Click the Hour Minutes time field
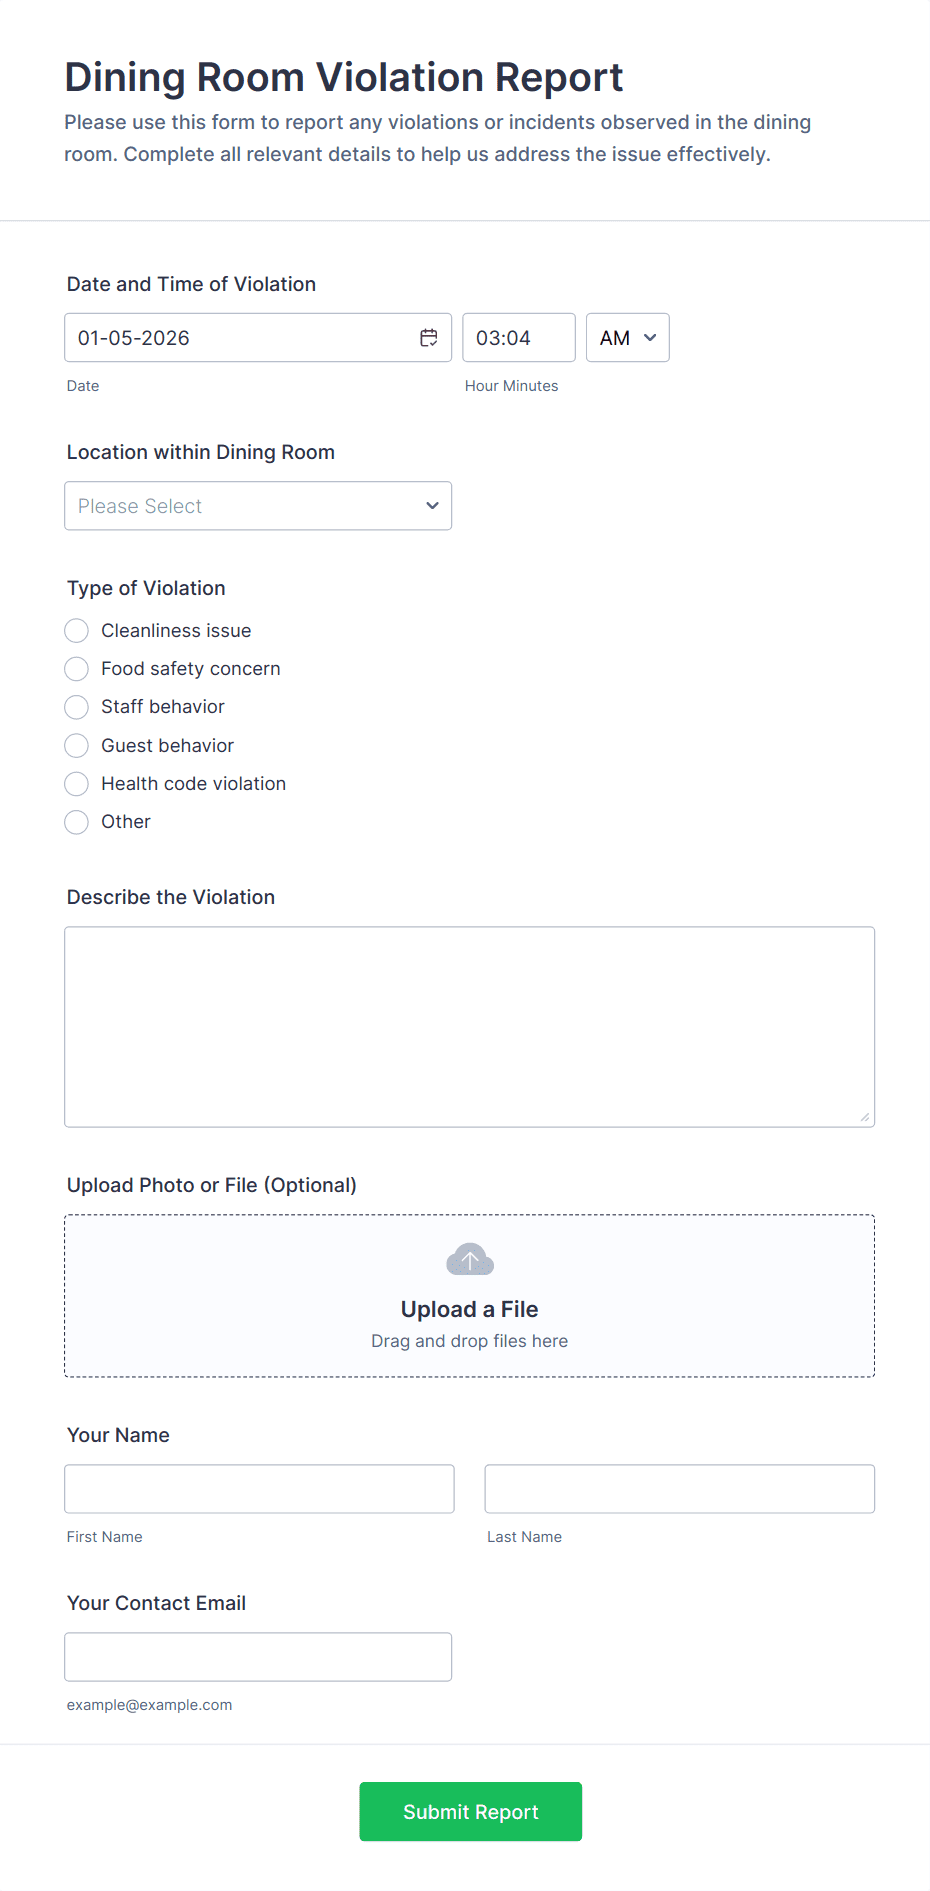 click(x=518, y=338)
